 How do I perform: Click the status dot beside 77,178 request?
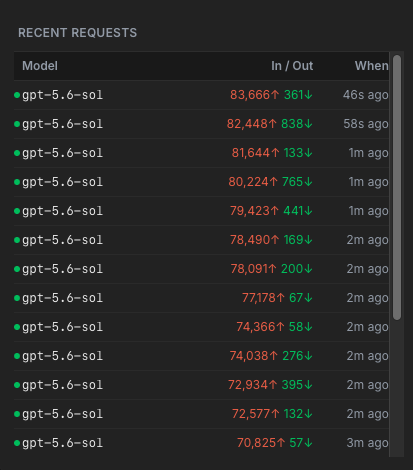[x=17, y=298]
